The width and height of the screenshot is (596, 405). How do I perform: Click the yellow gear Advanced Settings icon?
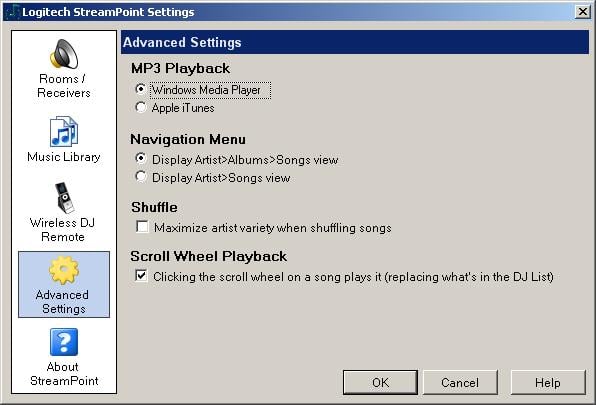click(x=64, y=270)
